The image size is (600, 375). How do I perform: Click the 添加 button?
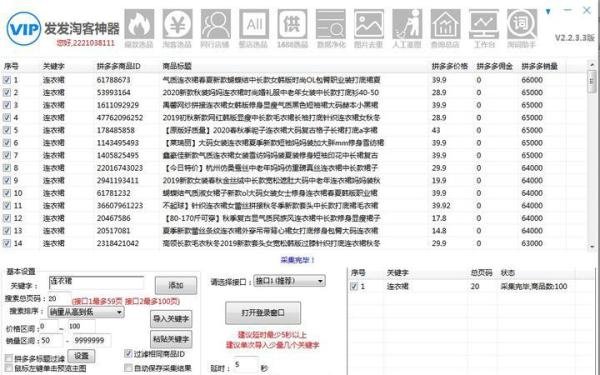click(x=176, y=285)
